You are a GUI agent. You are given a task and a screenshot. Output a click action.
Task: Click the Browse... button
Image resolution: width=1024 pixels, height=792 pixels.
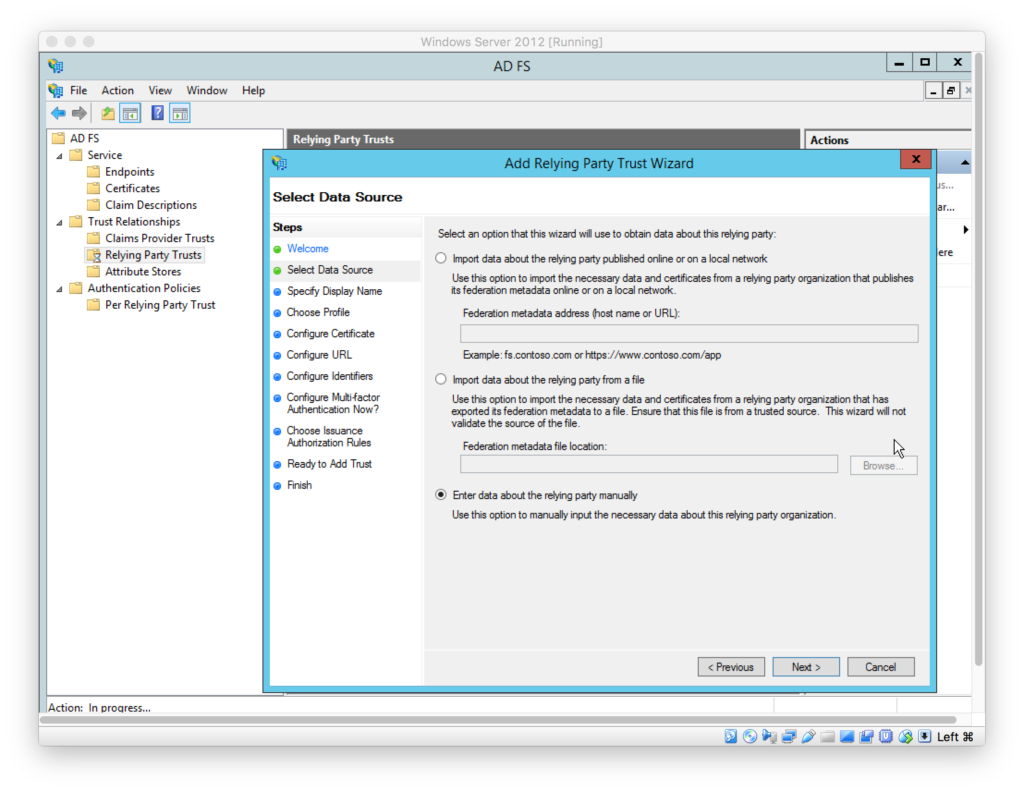883,466
